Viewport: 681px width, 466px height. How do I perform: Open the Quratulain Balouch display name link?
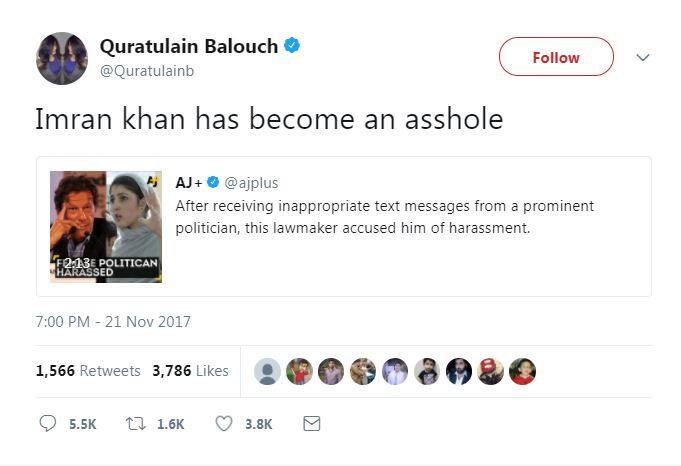(x=189, y=46)
